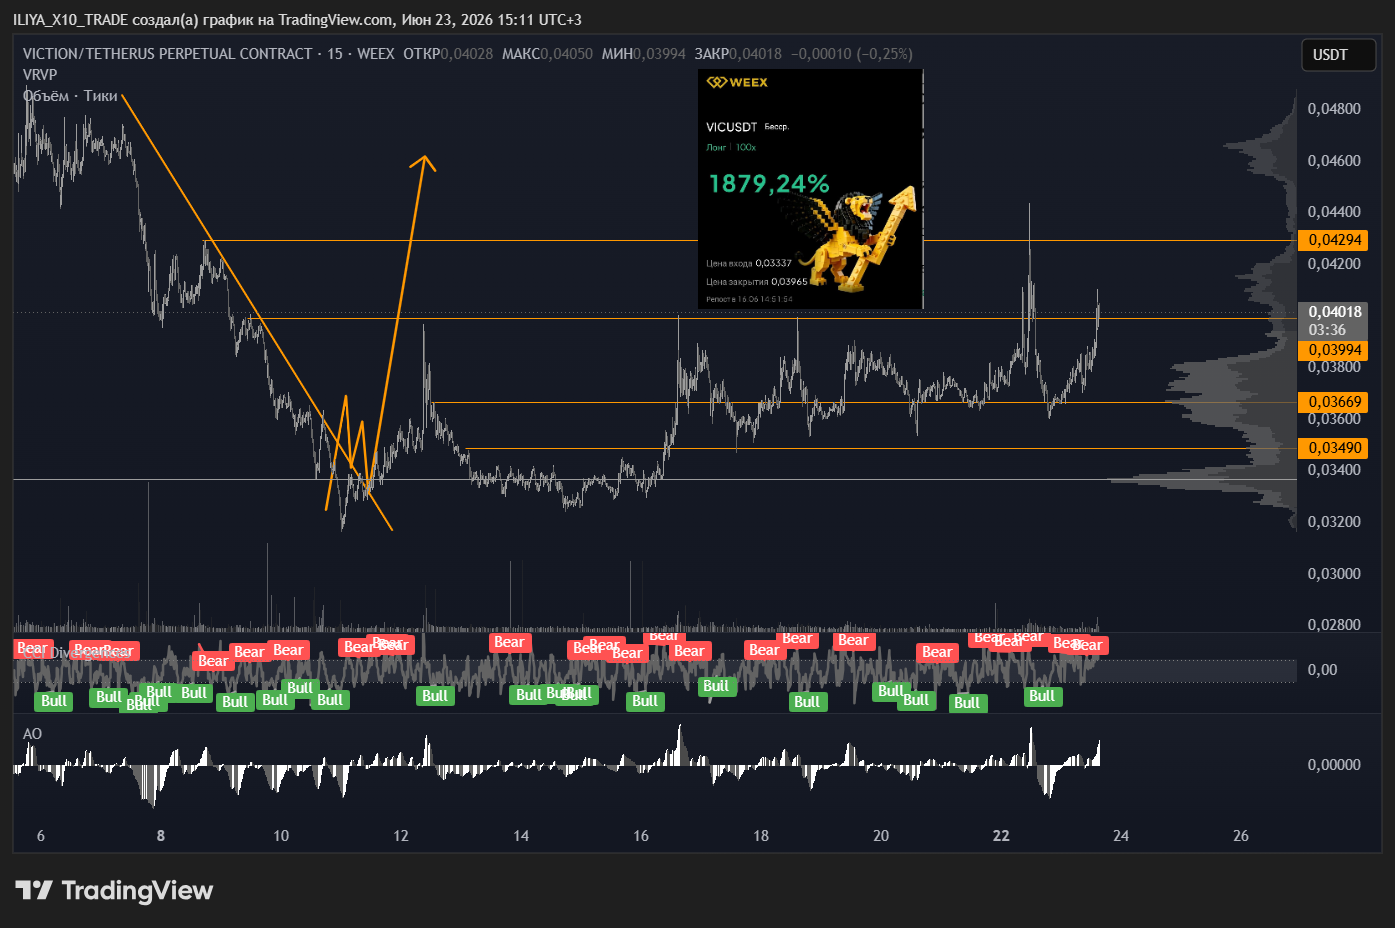Click date 26 on time axis
Viewport: 1395px width, 928px height.
[1241, 836]
